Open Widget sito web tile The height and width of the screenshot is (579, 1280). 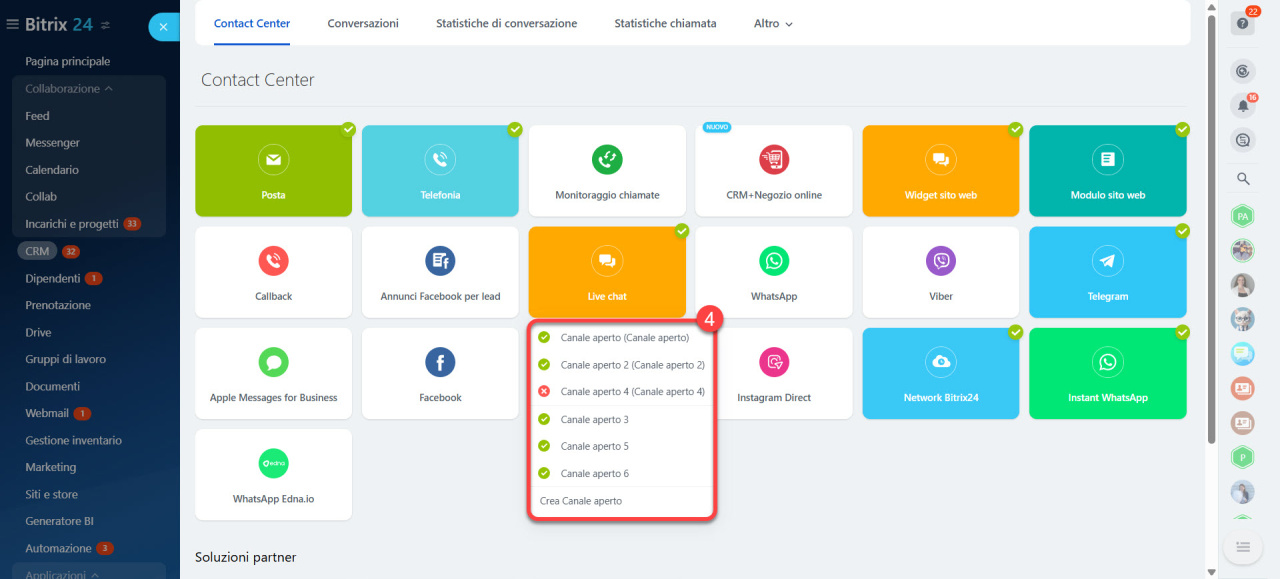coord(941,171)
